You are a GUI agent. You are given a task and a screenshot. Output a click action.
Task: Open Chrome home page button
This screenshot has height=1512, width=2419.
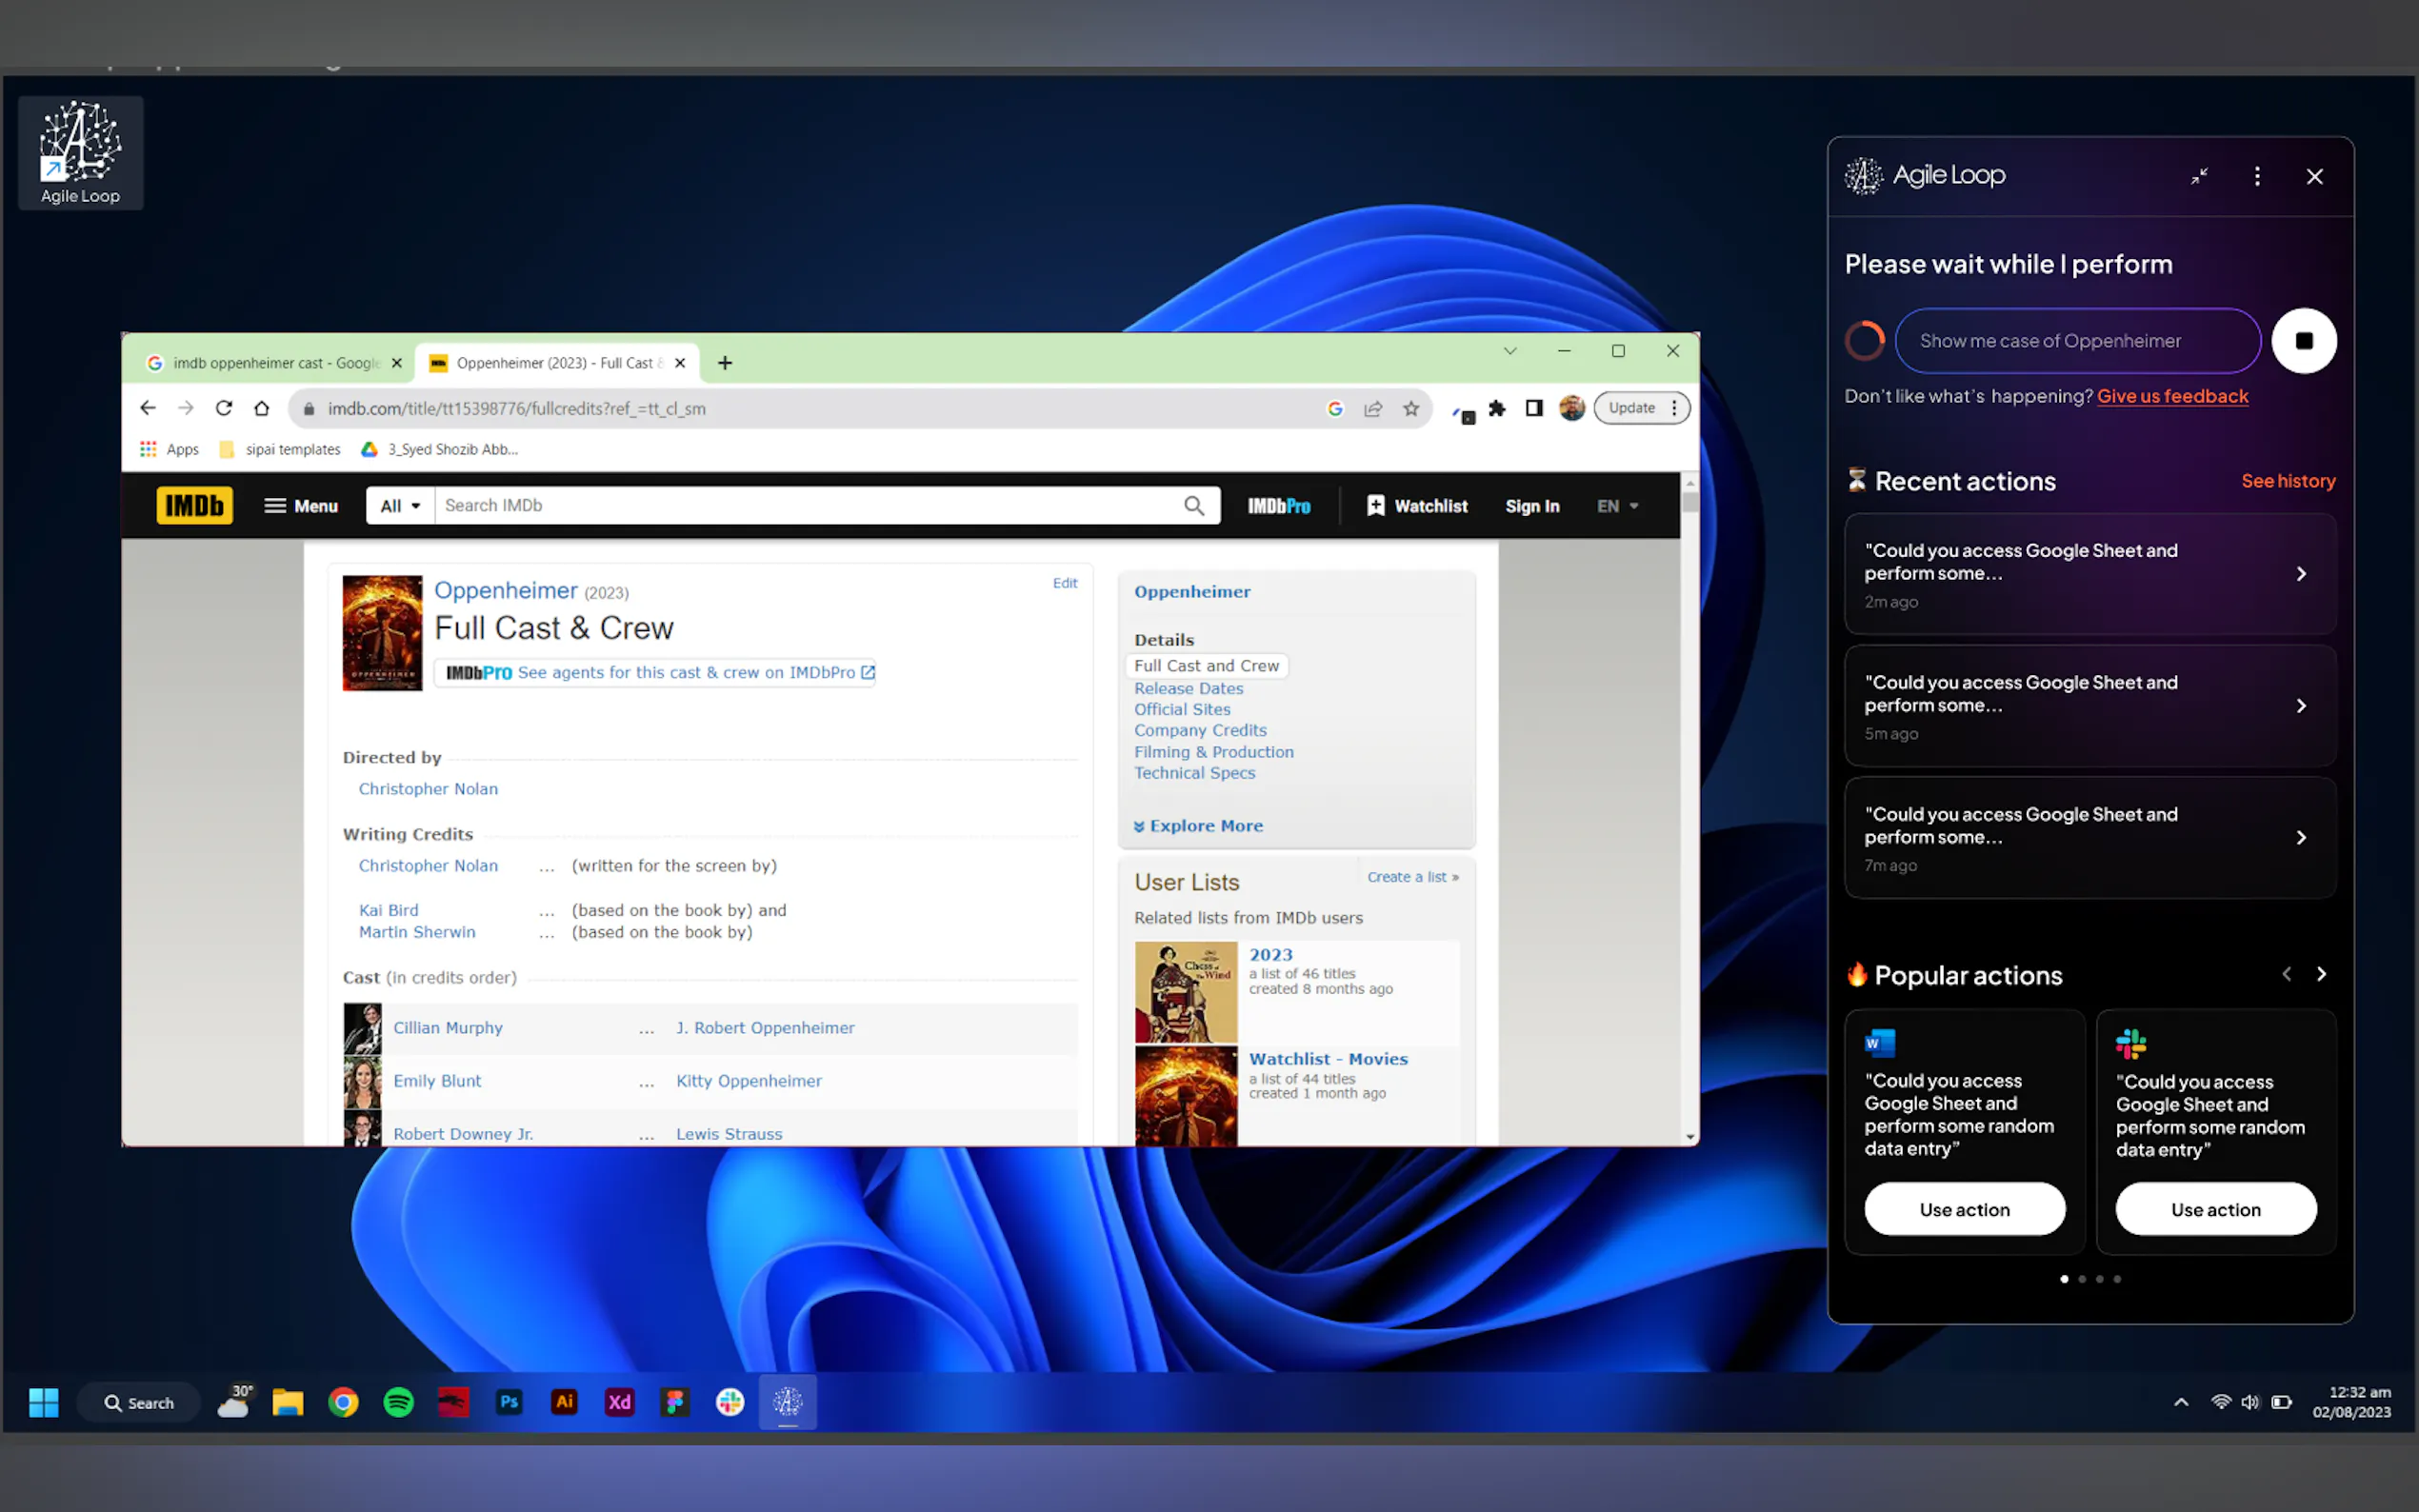pyautogui.click(x=262, y=408)
